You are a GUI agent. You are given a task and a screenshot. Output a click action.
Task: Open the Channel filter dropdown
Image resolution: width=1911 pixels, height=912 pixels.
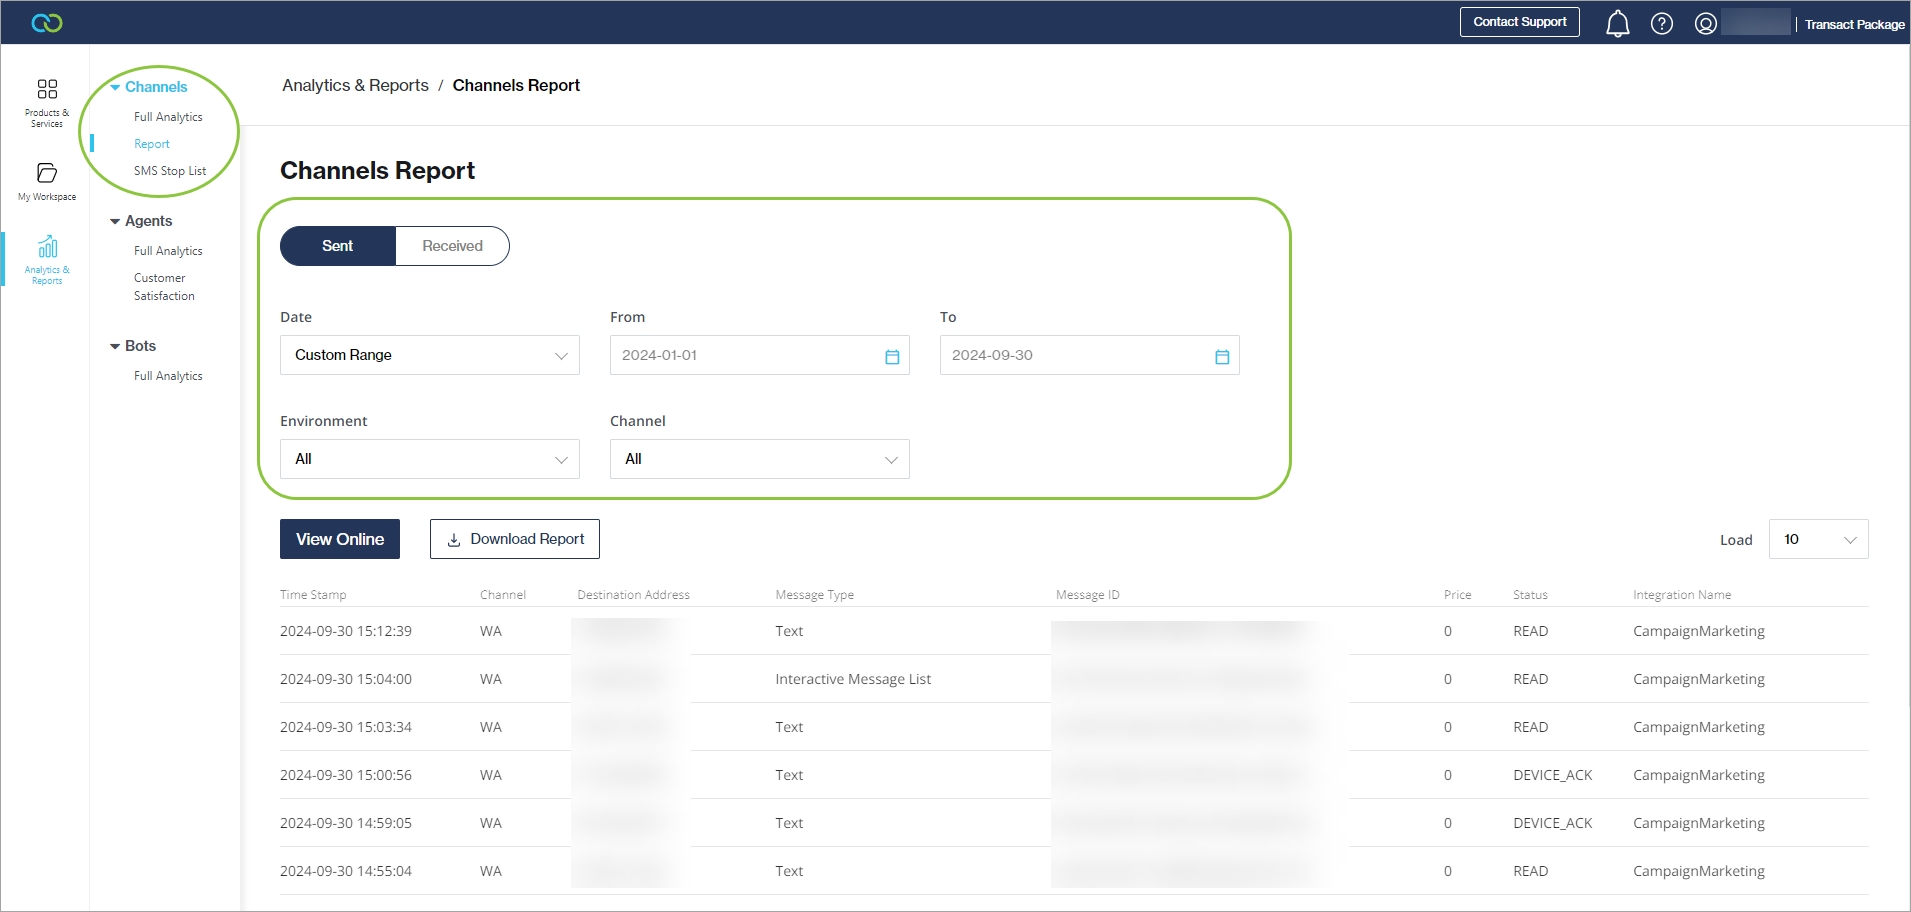[759, 459]
